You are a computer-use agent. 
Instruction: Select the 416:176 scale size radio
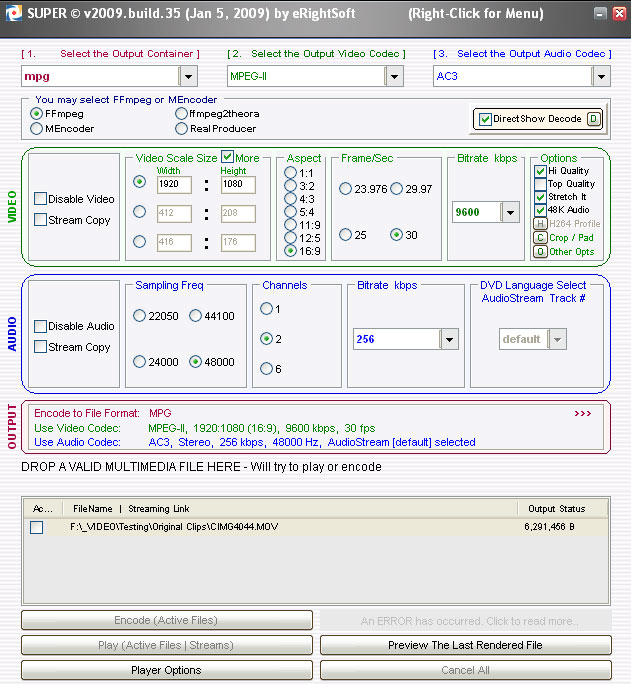(x=139, y=241)
